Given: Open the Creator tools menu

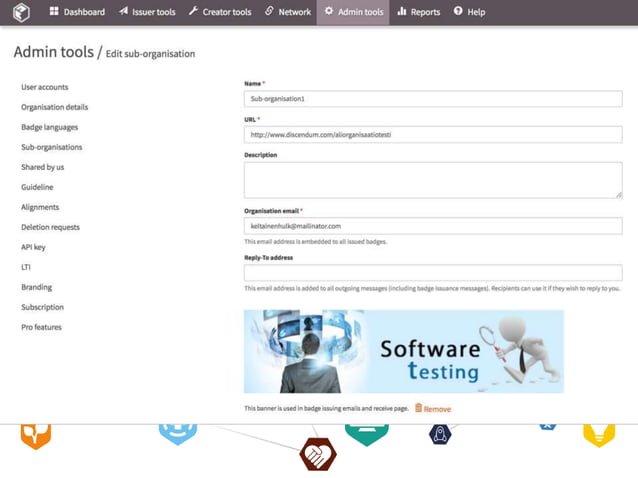Looking at the screenshot, I should pyautogui.click(x=220, y=12).
